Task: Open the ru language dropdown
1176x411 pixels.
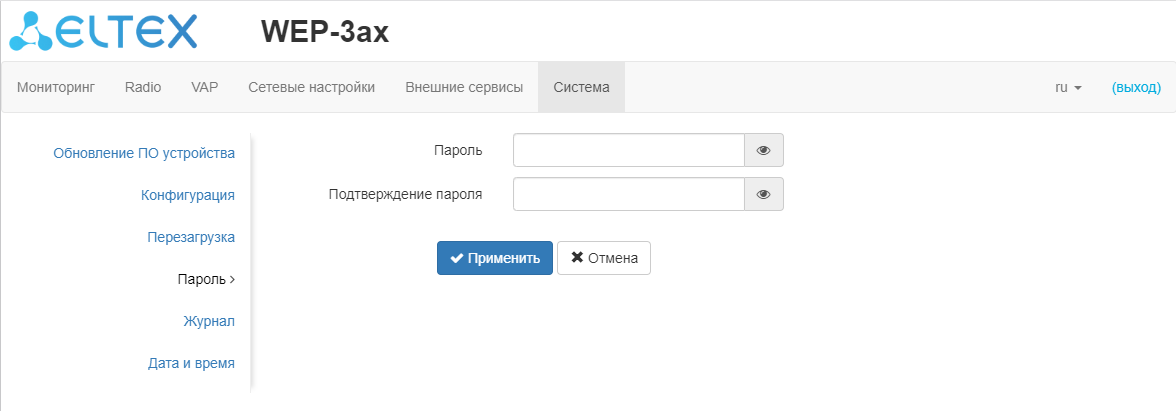Action: (1068, 87)
